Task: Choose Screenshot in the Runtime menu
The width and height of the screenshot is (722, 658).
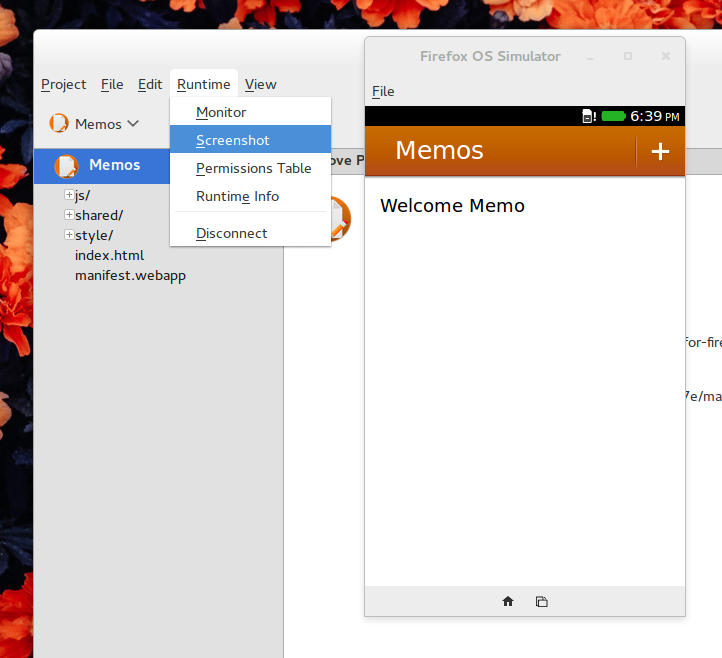Action: (x=250, y=140)
